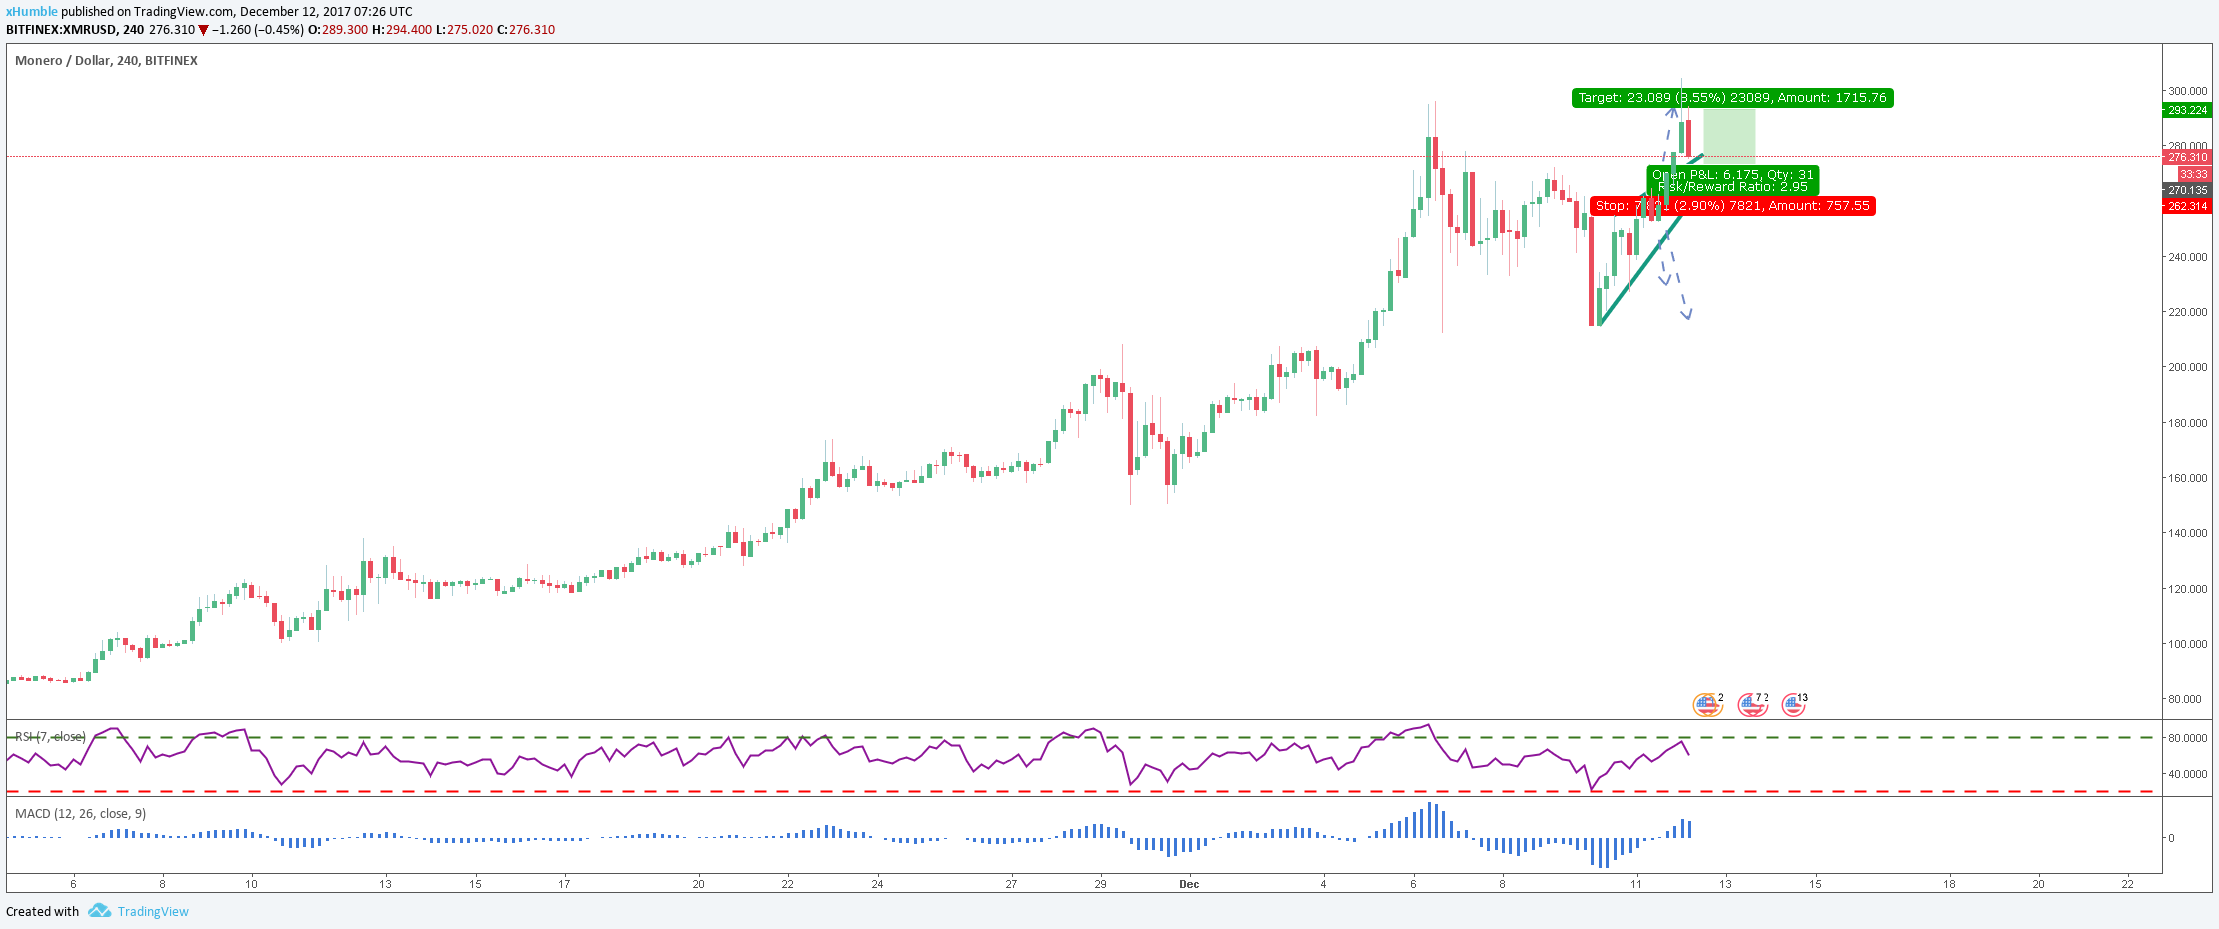Image resolution: width=2219 pixels, height=929 pixels.
Task: Click the 6 date label at axis start
Action: pyautogui.click(x=73, y=884)
